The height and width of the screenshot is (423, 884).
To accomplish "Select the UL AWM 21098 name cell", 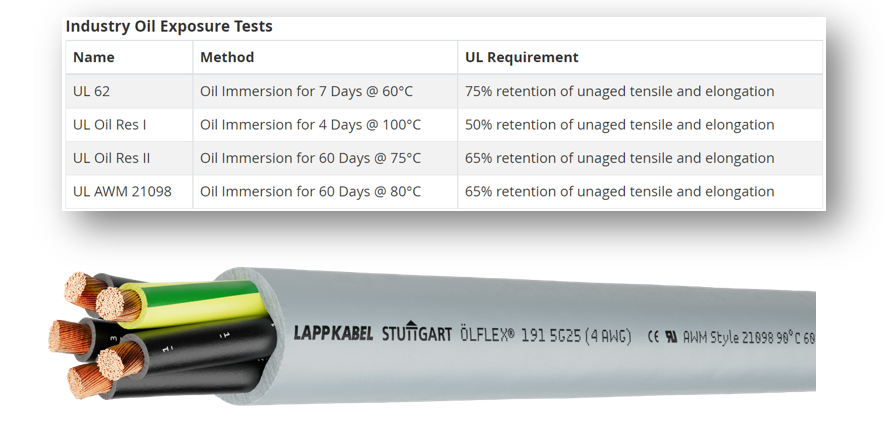I will click(x=122, y=191).
